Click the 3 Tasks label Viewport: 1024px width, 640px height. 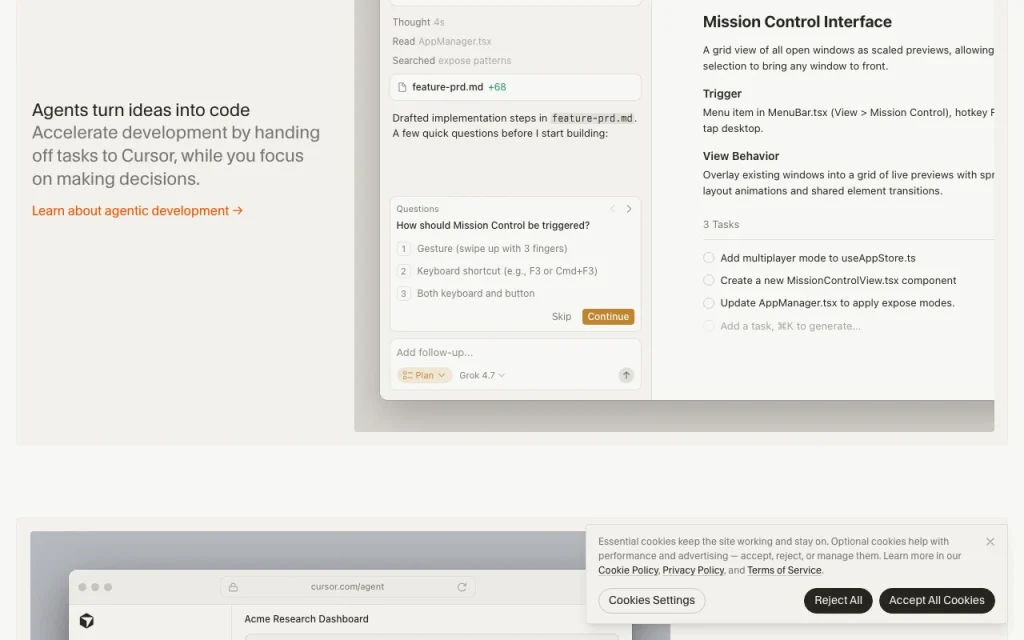point(721,224)
